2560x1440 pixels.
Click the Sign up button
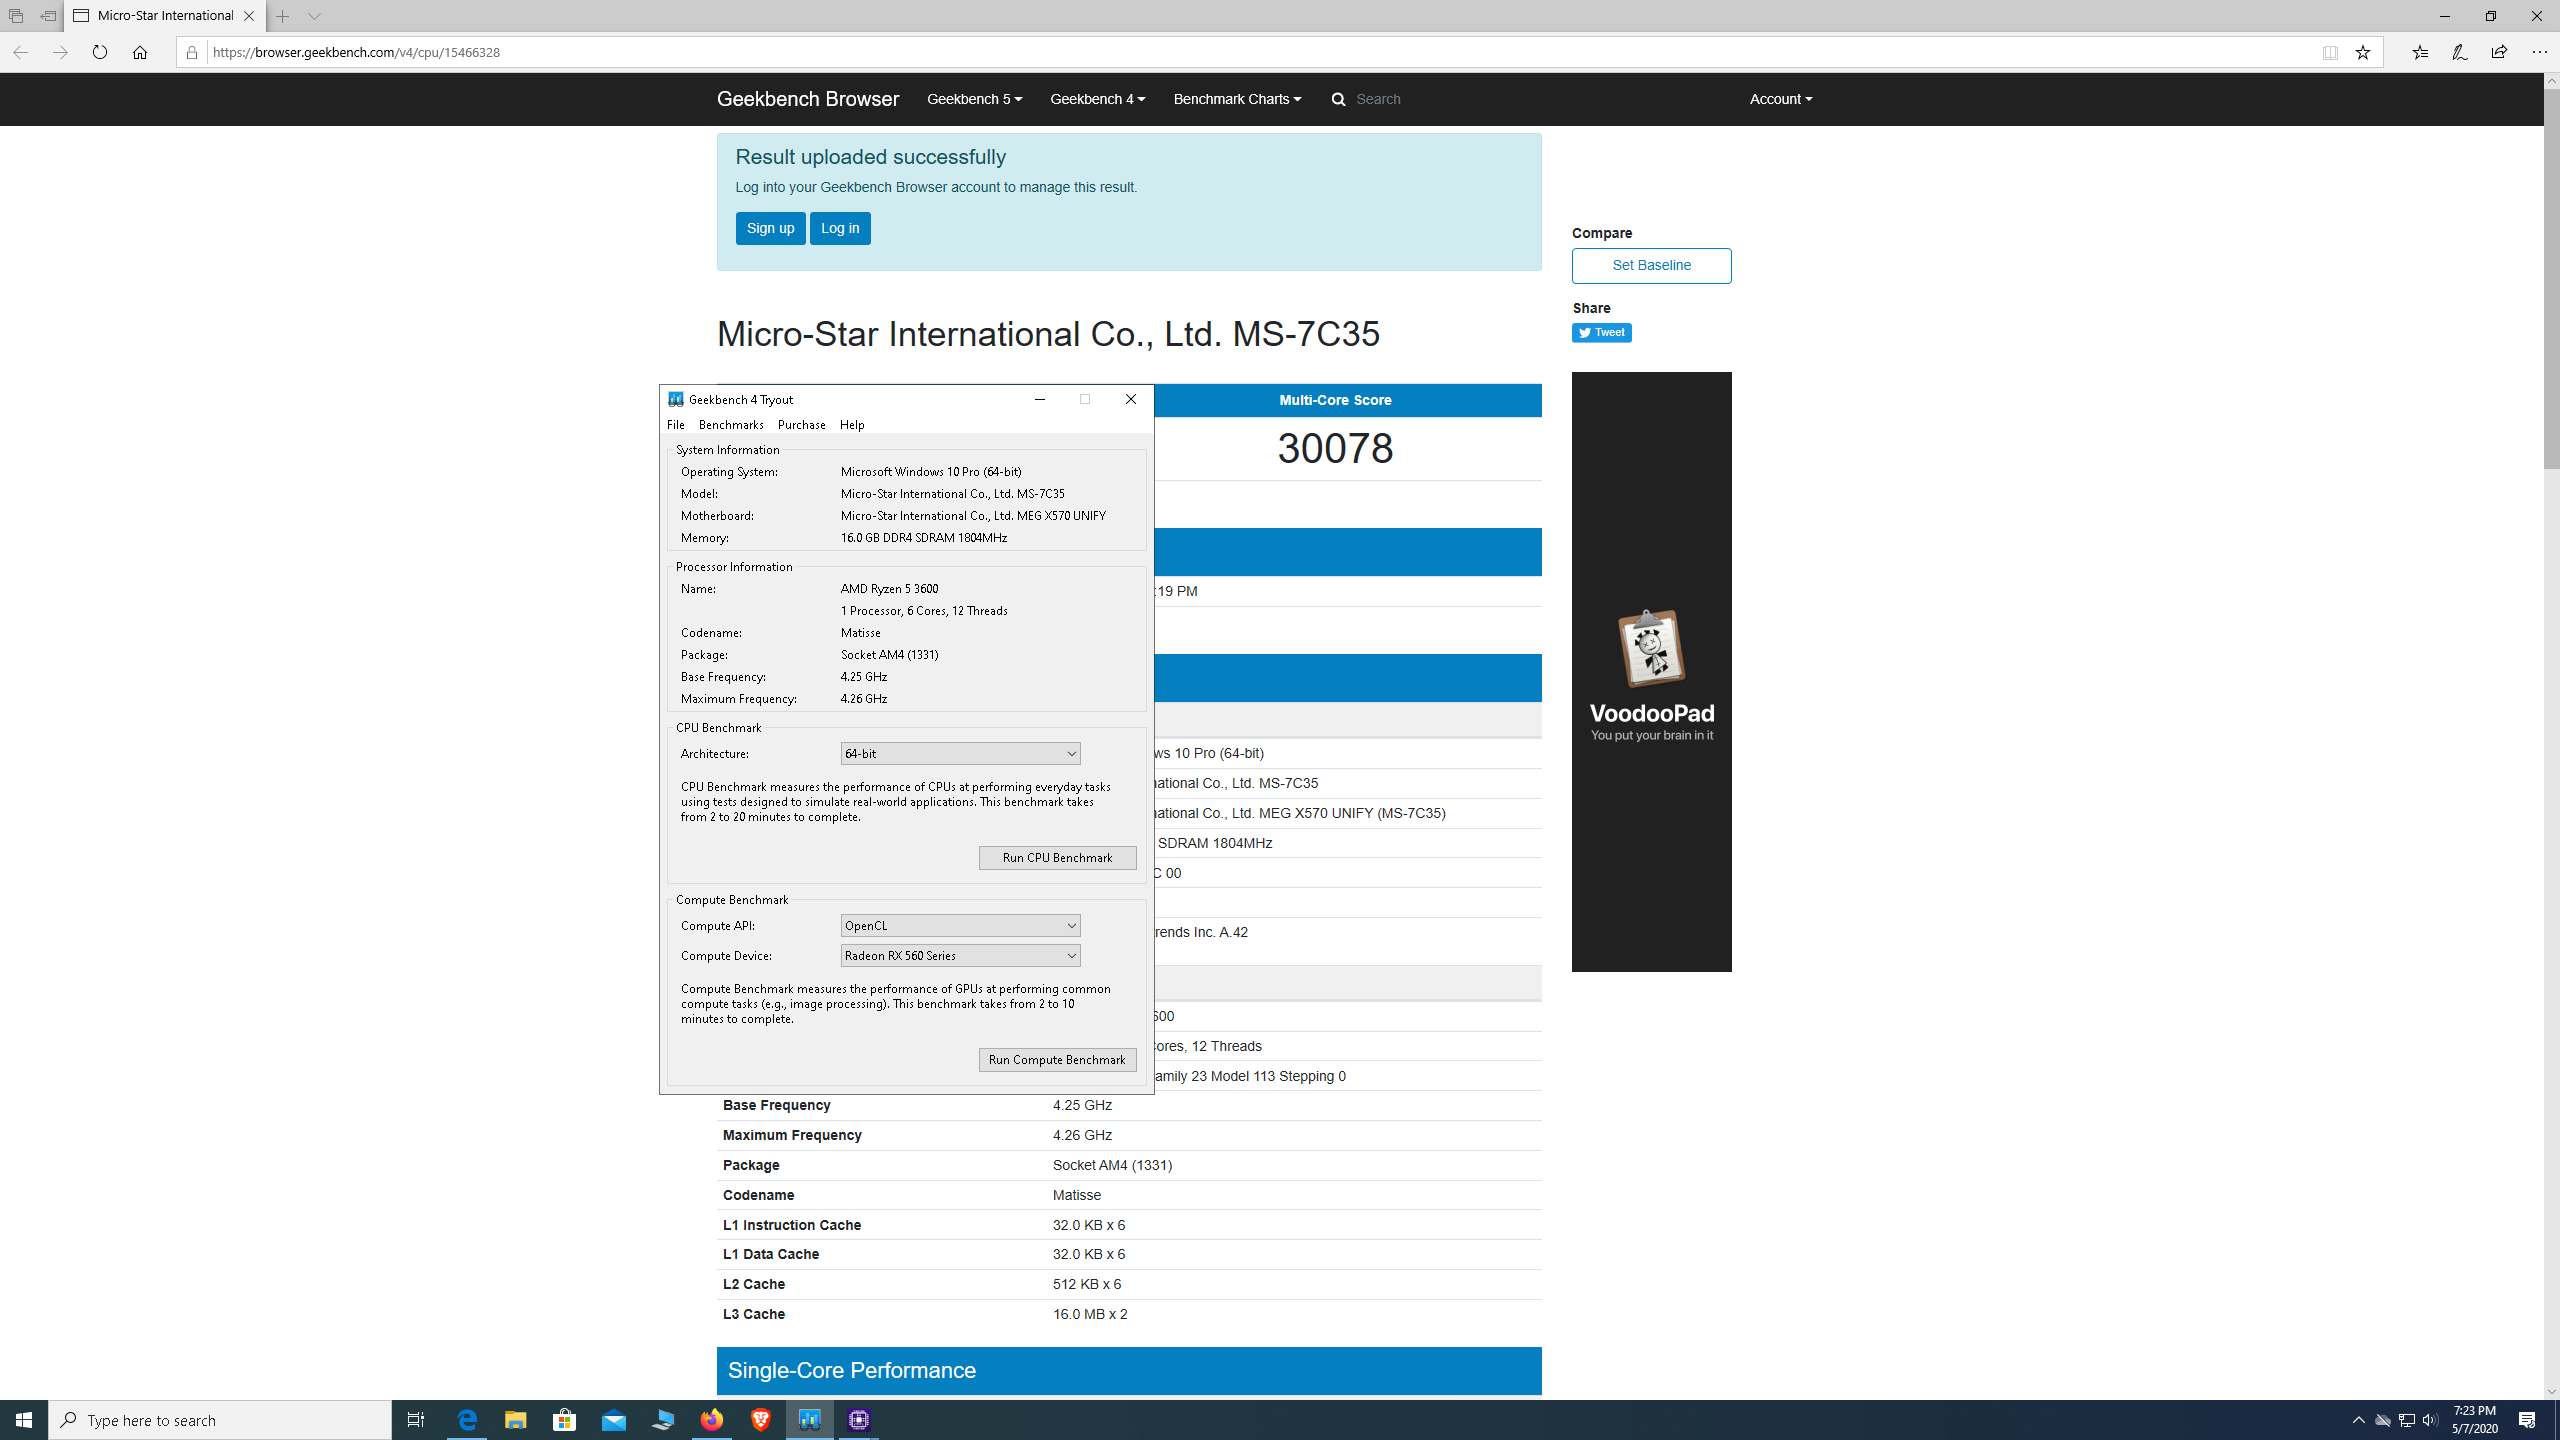point(770,228)
